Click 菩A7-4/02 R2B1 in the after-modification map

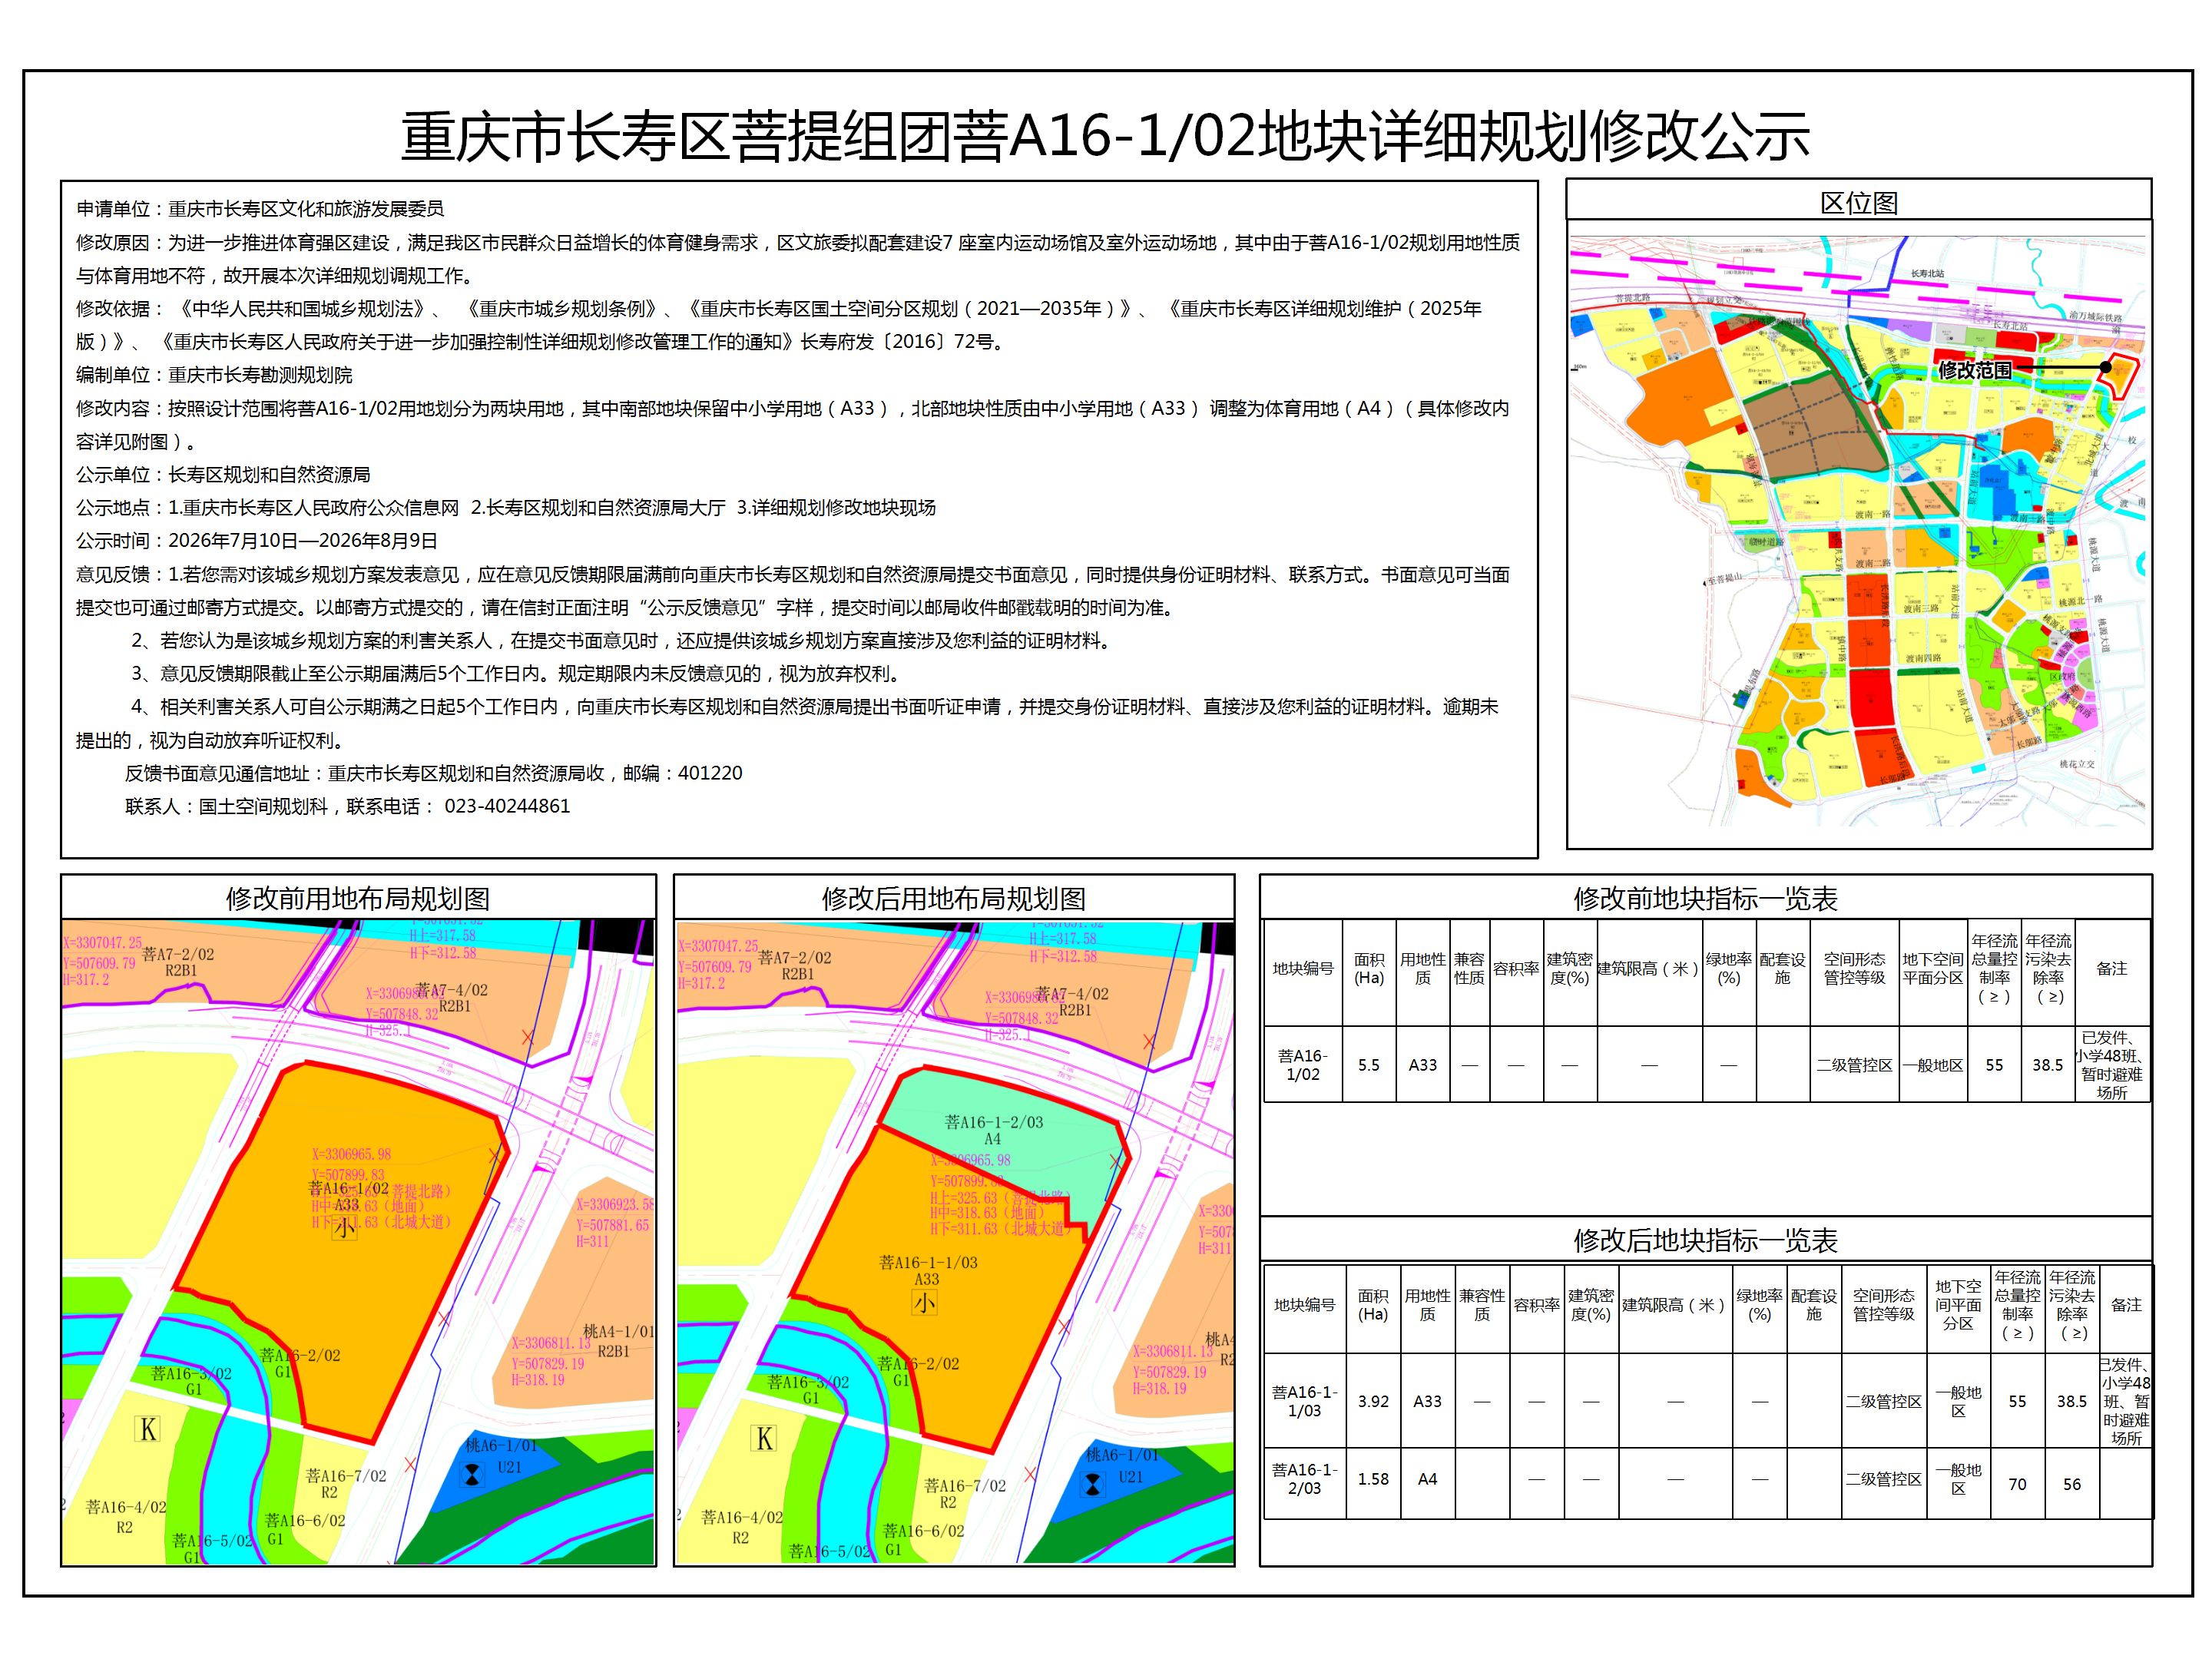(1072, 1001)
